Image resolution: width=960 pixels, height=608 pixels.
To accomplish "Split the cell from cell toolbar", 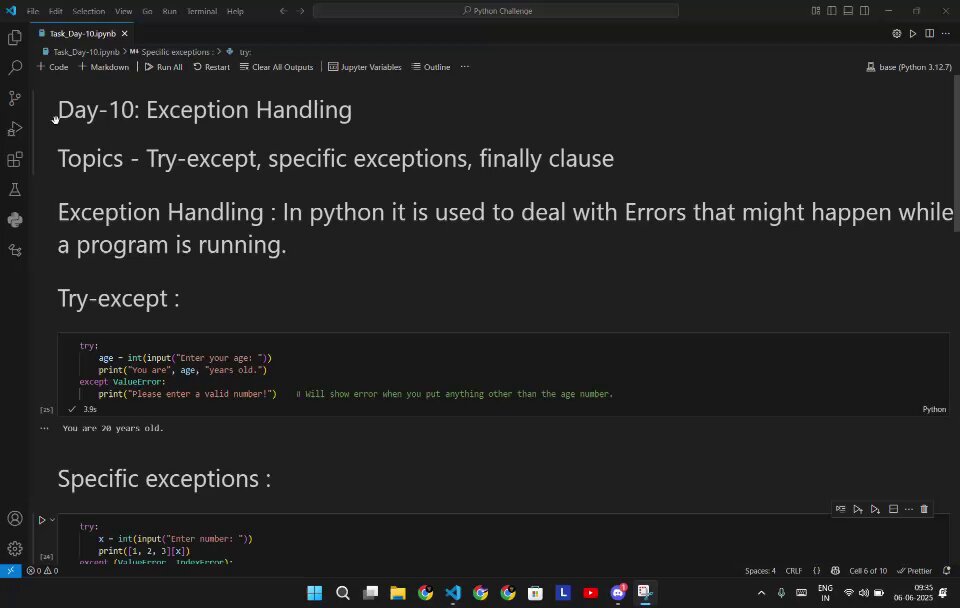I will 893,509.
